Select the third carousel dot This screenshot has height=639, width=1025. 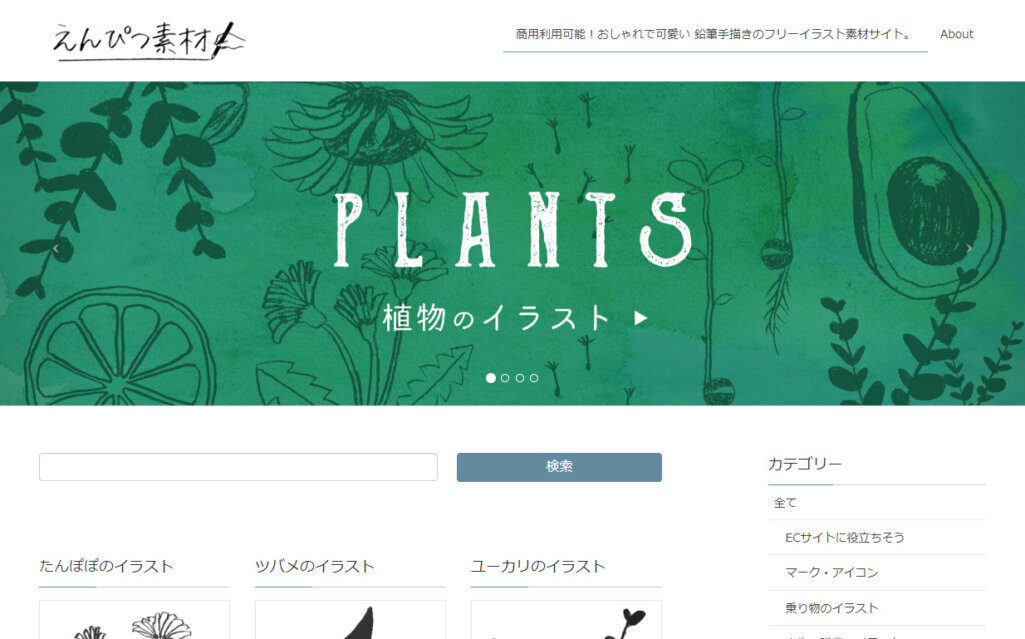point(520,378)
